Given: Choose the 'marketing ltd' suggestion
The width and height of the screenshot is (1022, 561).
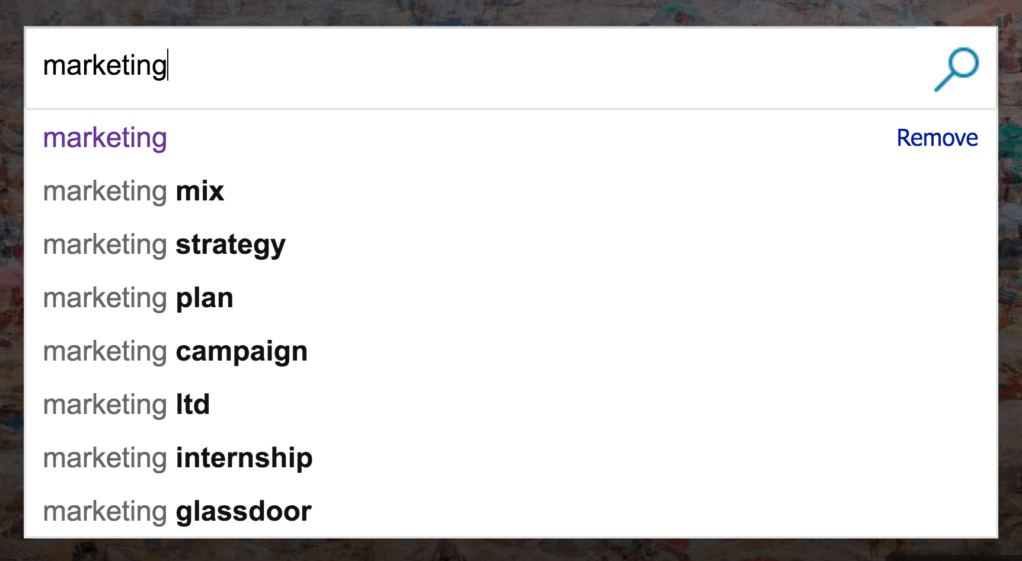Looking at the screenshot, I should pos(126,405).
